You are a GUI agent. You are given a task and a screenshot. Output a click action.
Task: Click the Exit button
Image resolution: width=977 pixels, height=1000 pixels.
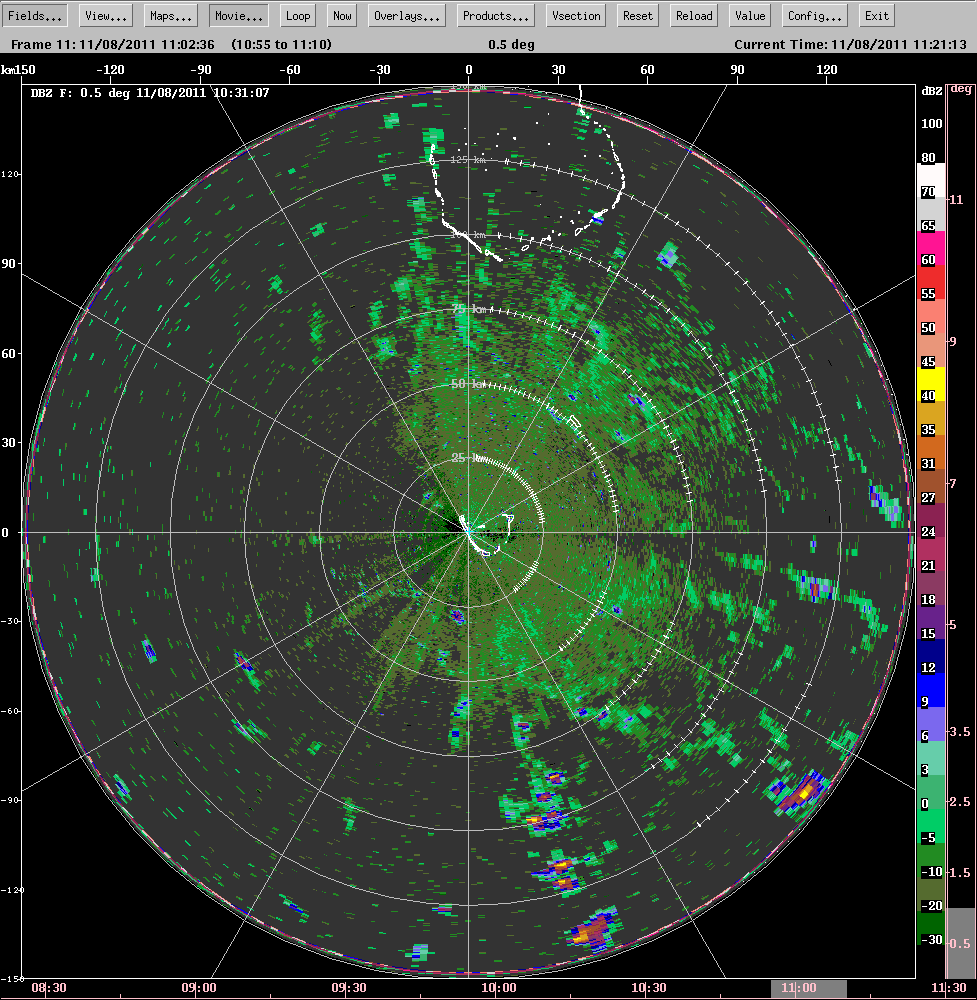pyautogui.click(x=876, y=16)
